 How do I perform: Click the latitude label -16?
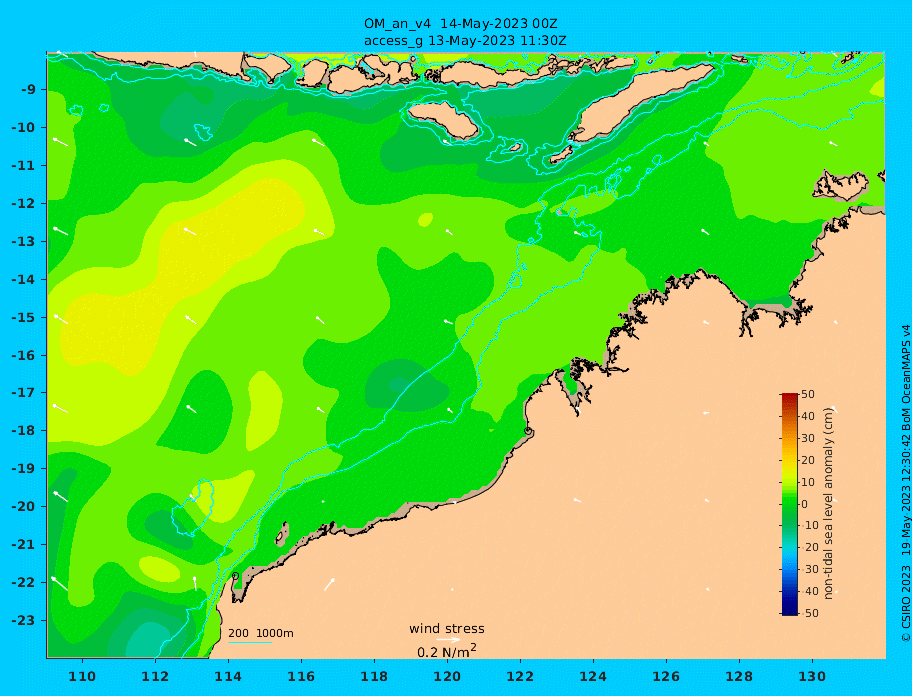[x=24, y=355]
